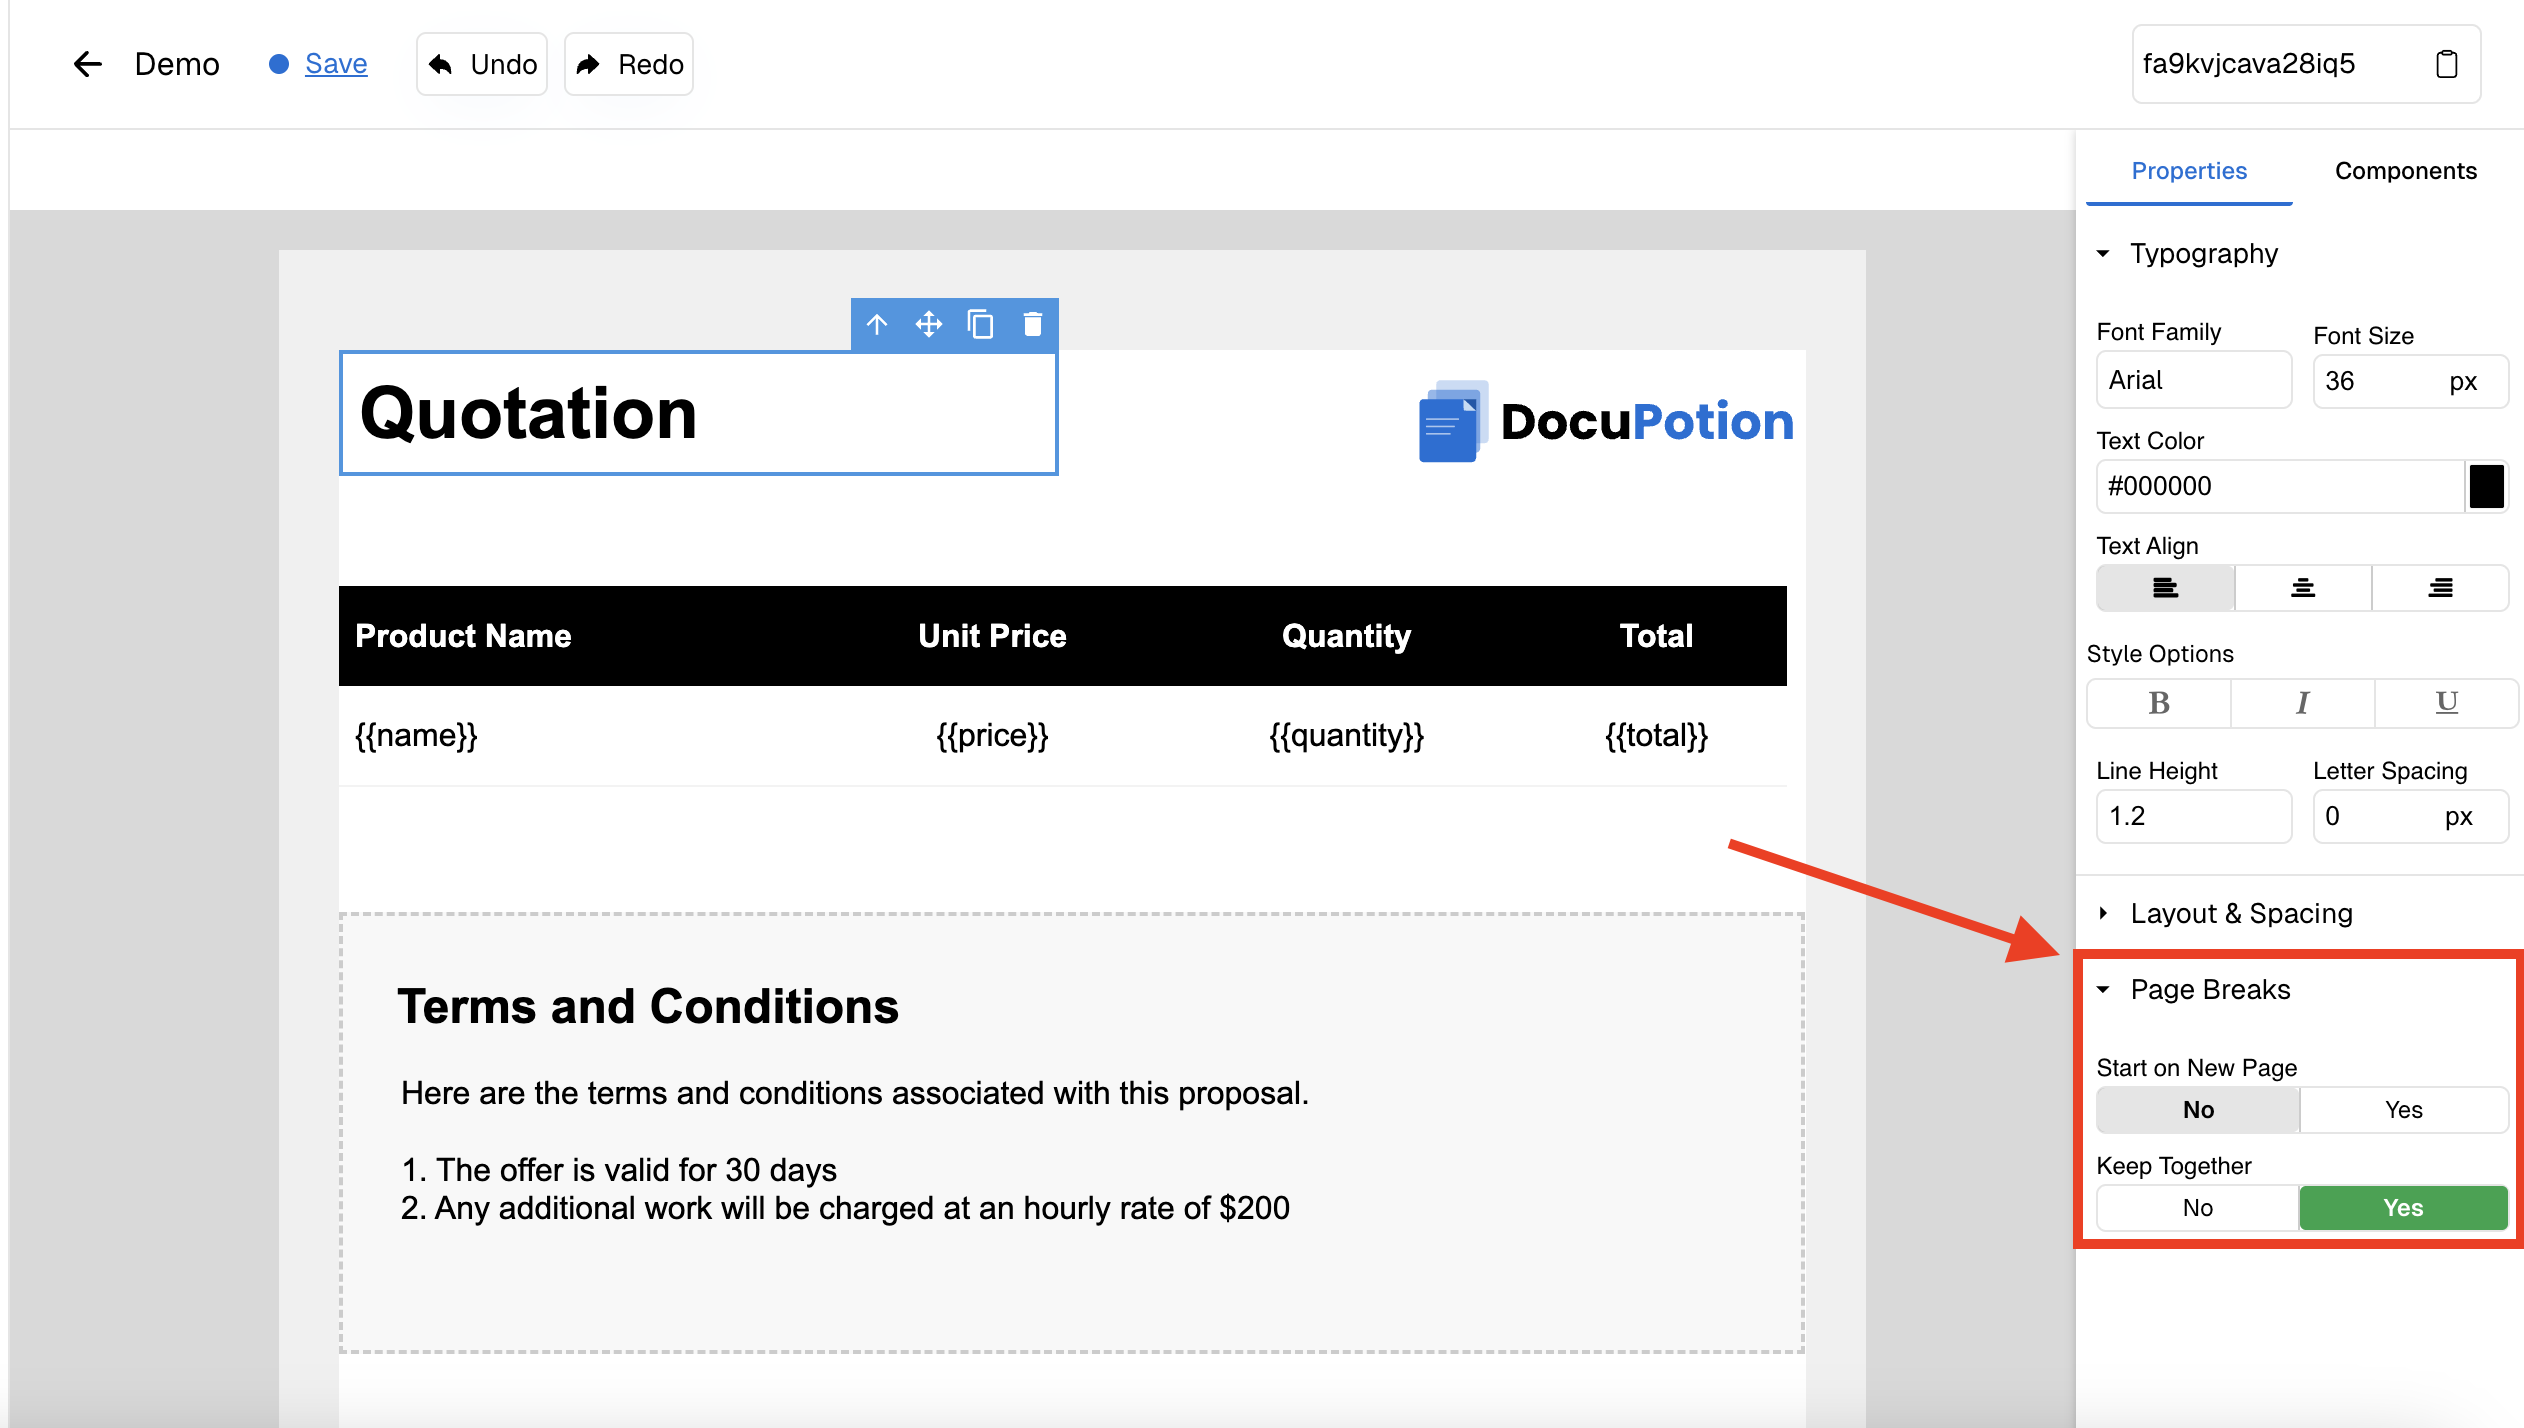The image size is (2524, 1428).
Task: Click the select parent up-arrow icon
Action: pyautogui.click(x=877, y=324)
